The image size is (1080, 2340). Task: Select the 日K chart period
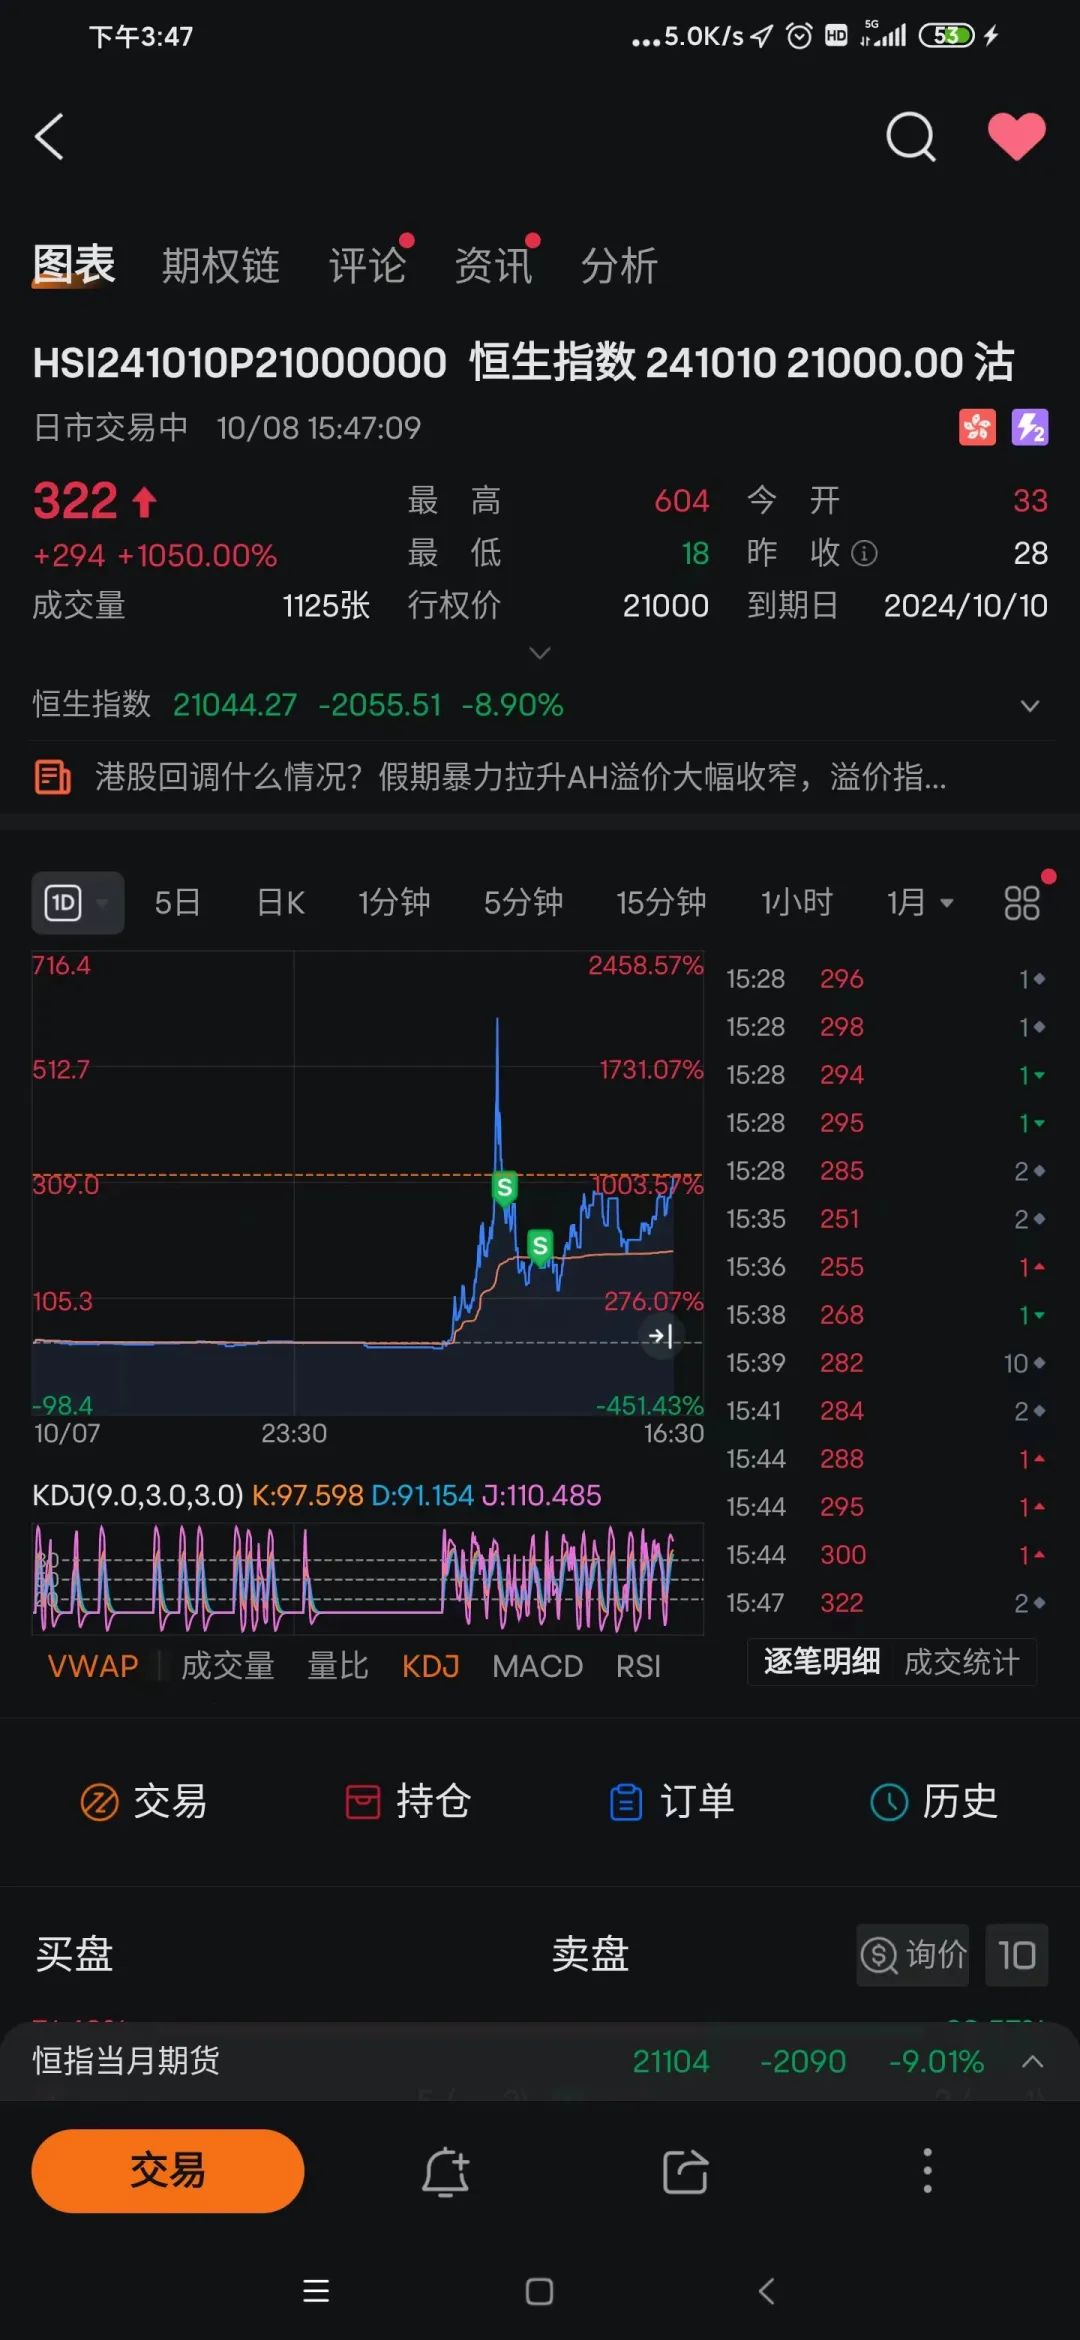tap(281, 903)
